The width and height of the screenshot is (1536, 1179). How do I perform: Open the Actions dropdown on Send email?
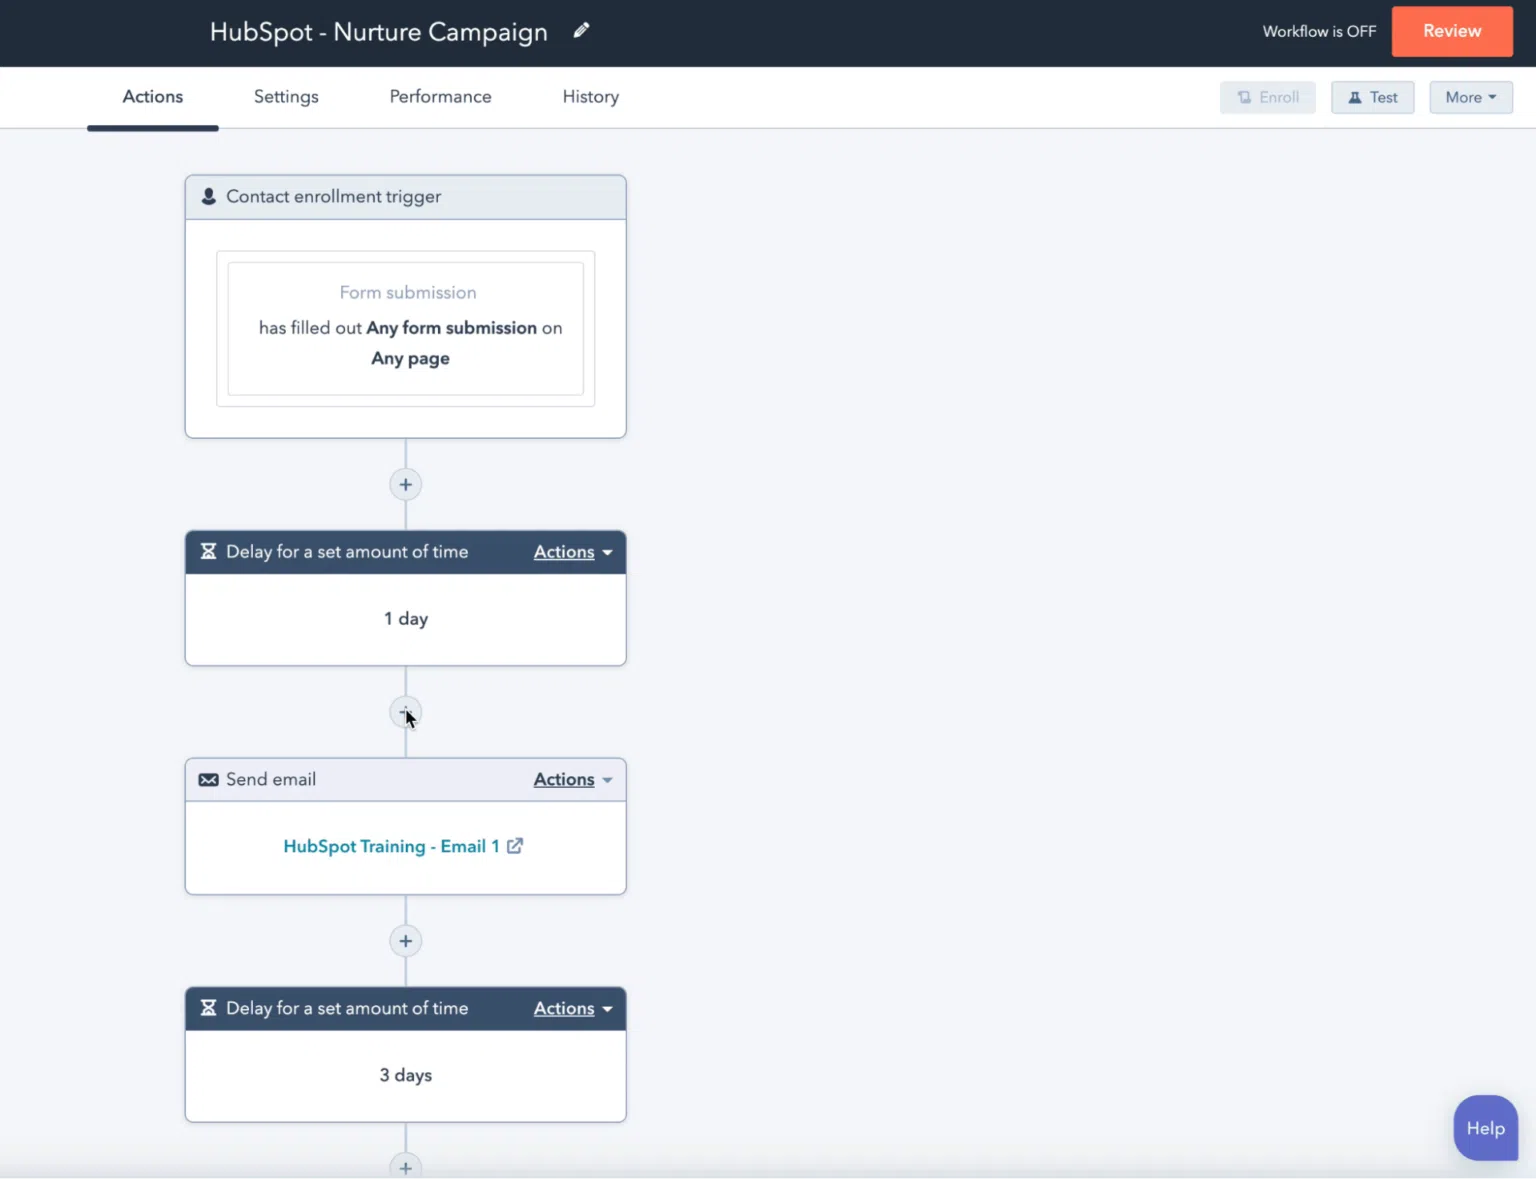click(x=571, y=779)
